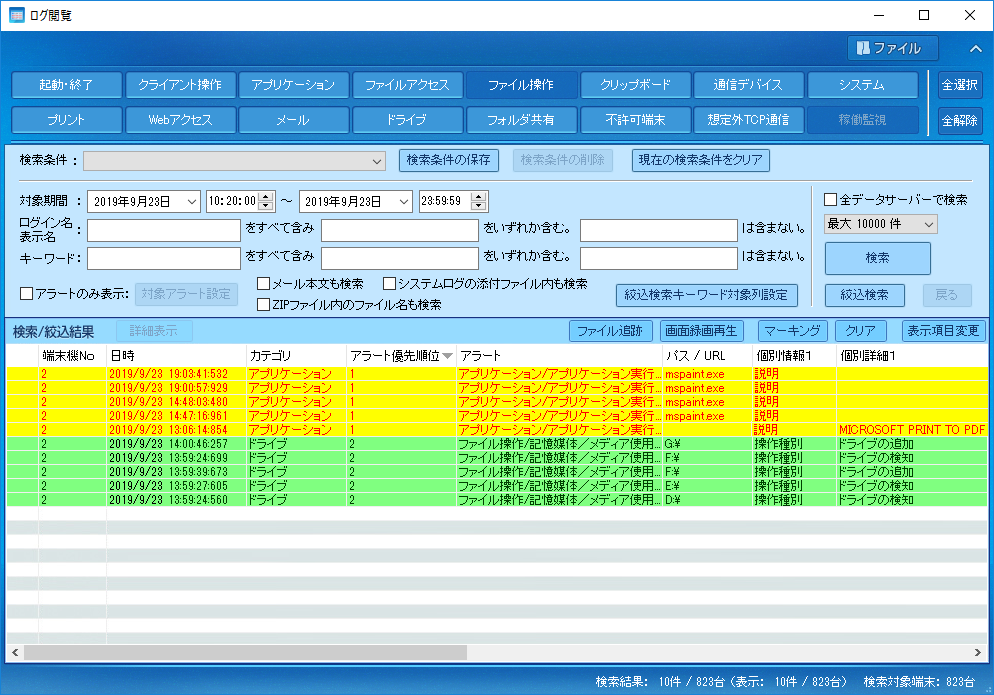Open the 最大 10000 件 dropdown

pos(881,224)
